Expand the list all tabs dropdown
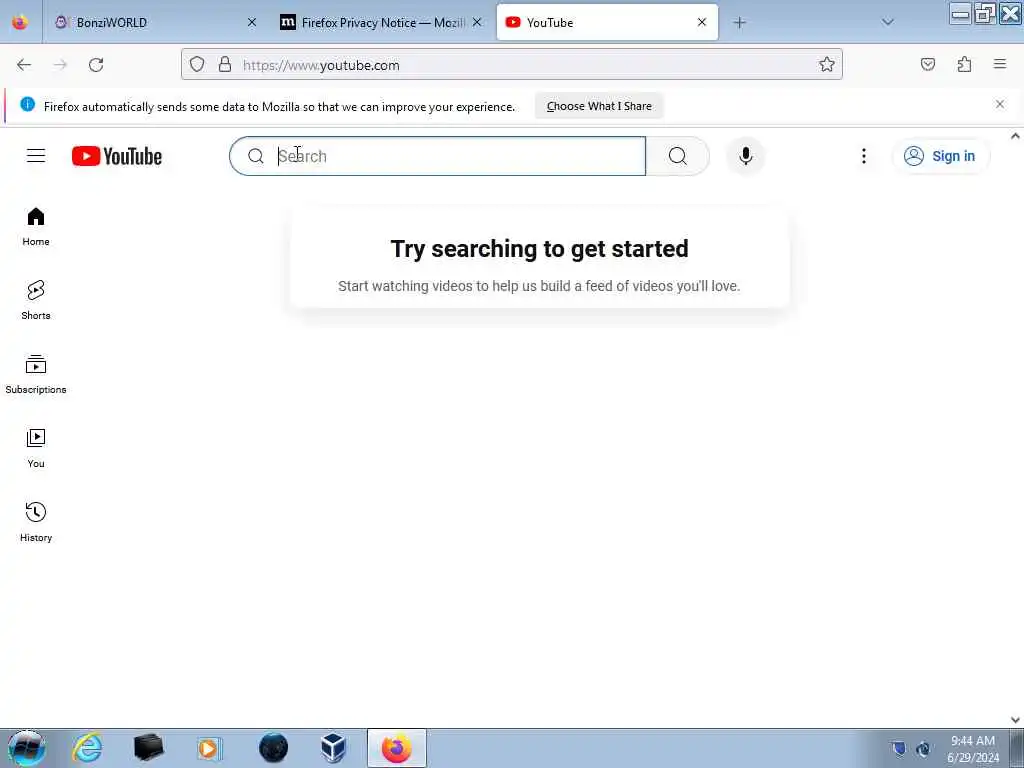 888,22
